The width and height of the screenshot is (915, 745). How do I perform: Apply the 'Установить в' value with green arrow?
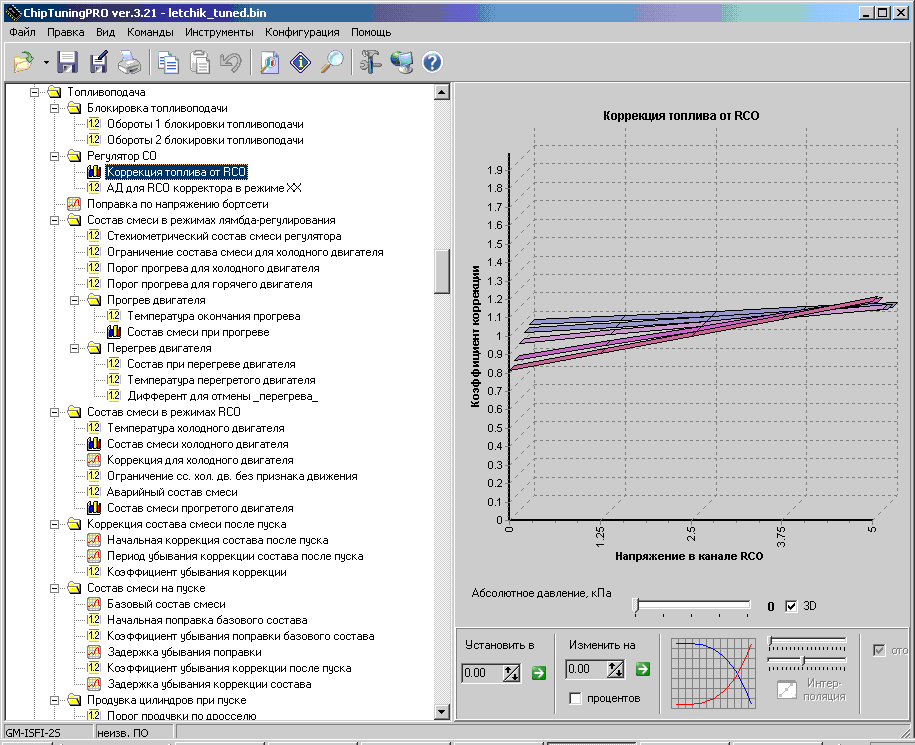538,672
